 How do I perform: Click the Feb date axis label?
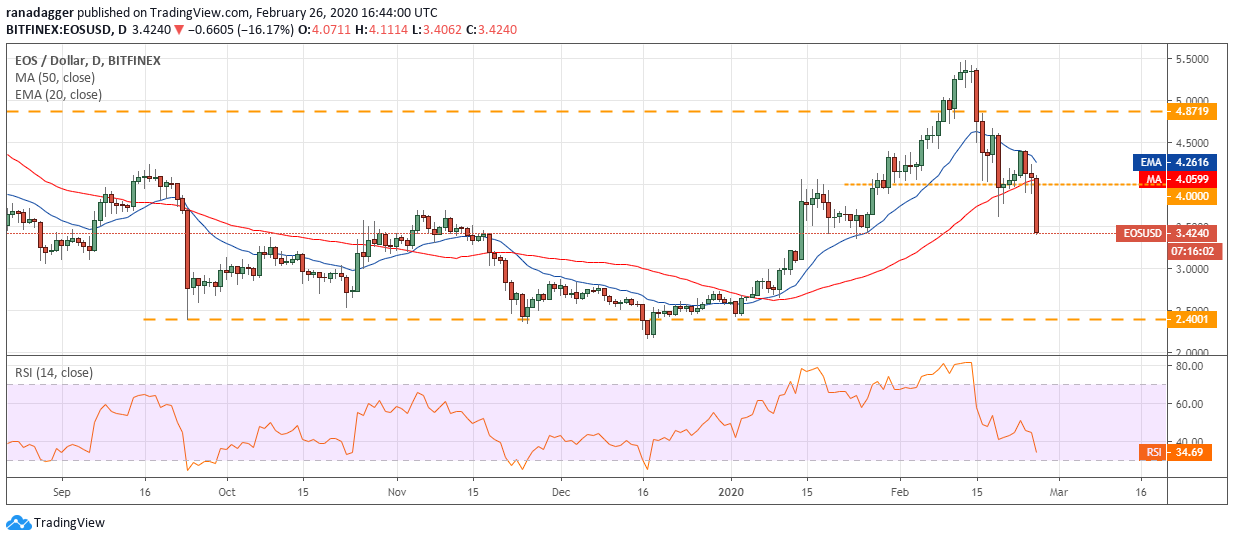pos(899,492)
